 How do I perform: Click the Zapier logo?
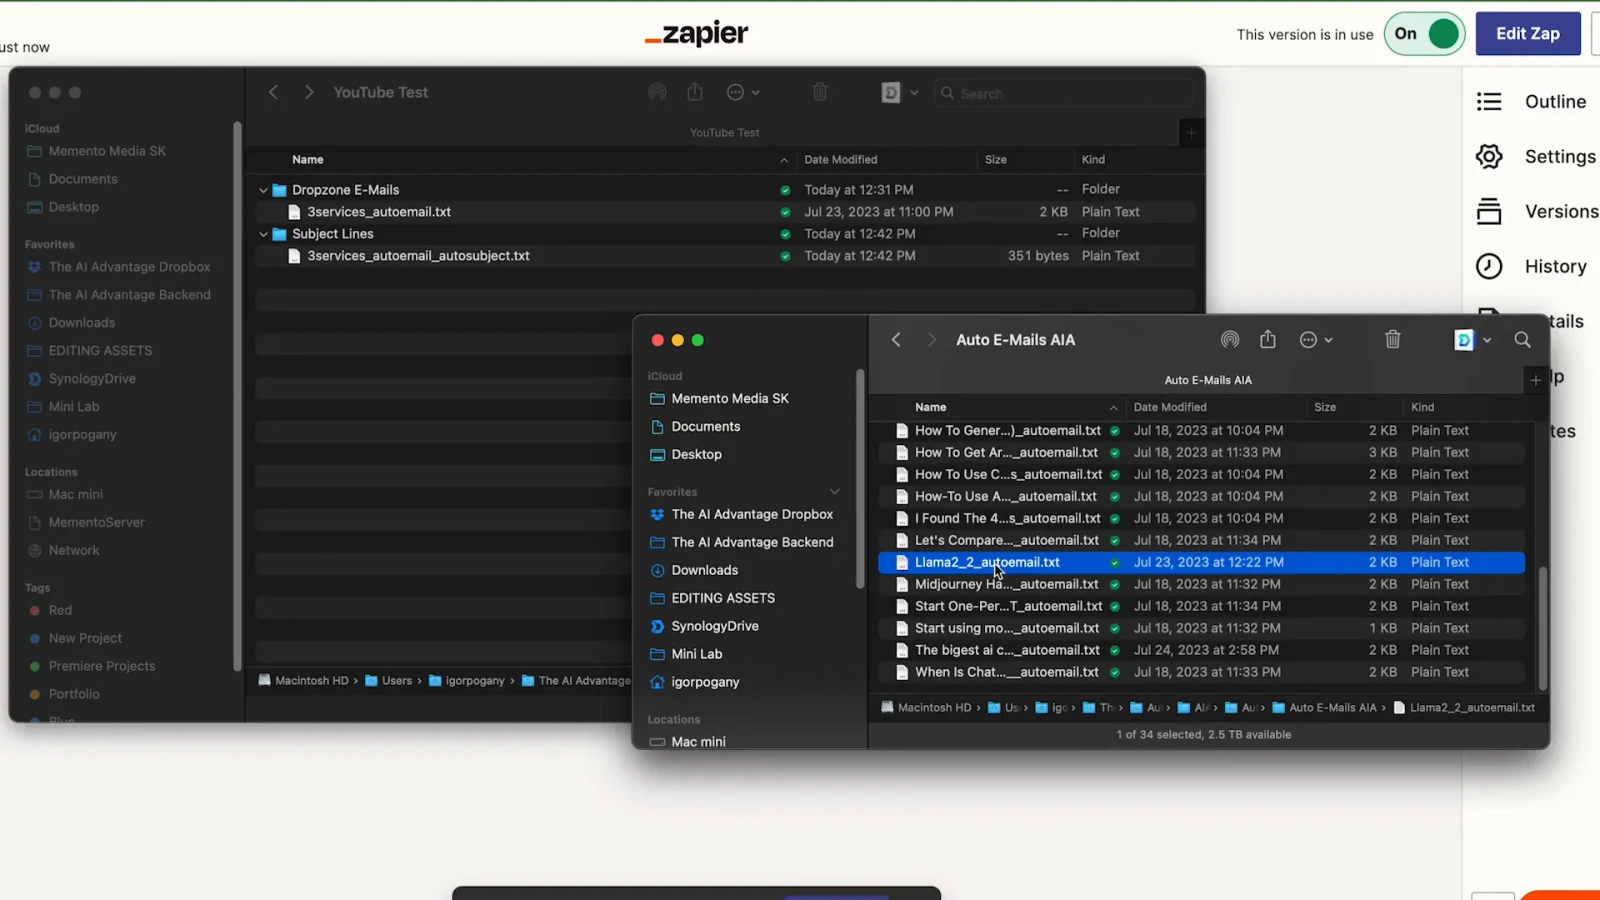click(x=696, y=34)
